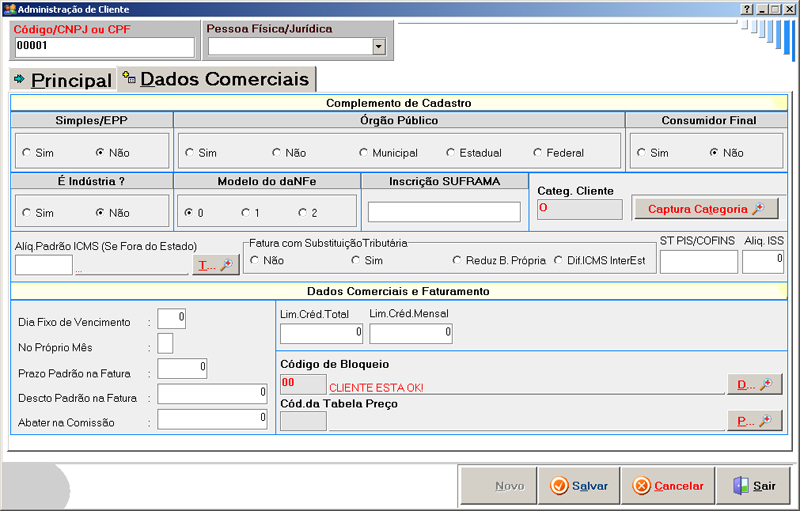Image resolution: width=800 pixels, height=511 pixels.
Task: Focus the Inscrição SUFRAMA input field
Action: pyautogui.click(x=444, y=212)
